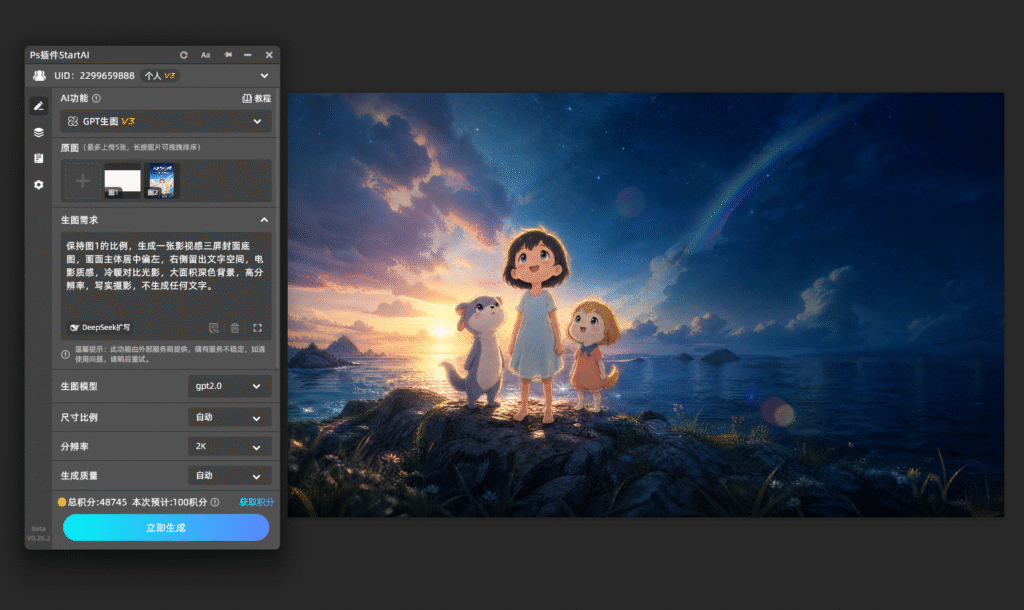Select the pencil edit sidebar icon
The height and width of the screenshot is (610, 1024).
coord(39,106)
